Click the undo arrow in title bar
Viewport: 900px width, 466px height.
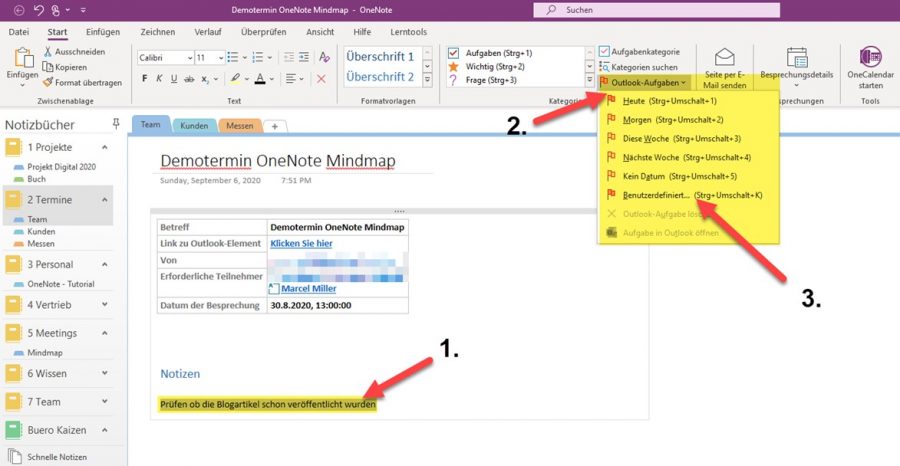pyautogui.click(x=39, y=10)
